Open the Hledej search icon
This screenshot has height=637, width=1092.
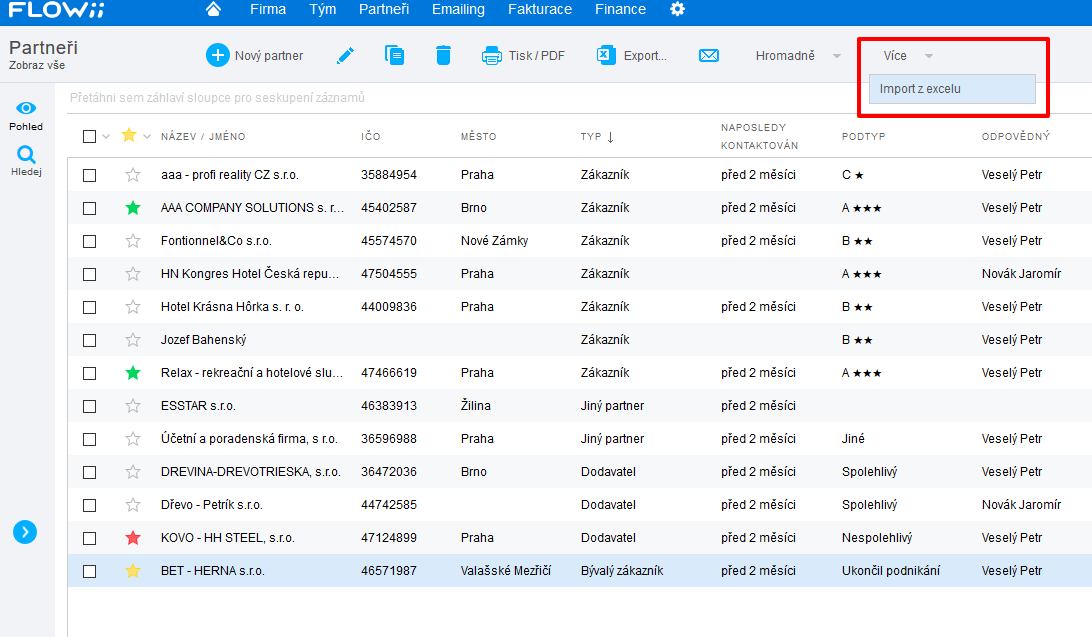coord(26,154)
